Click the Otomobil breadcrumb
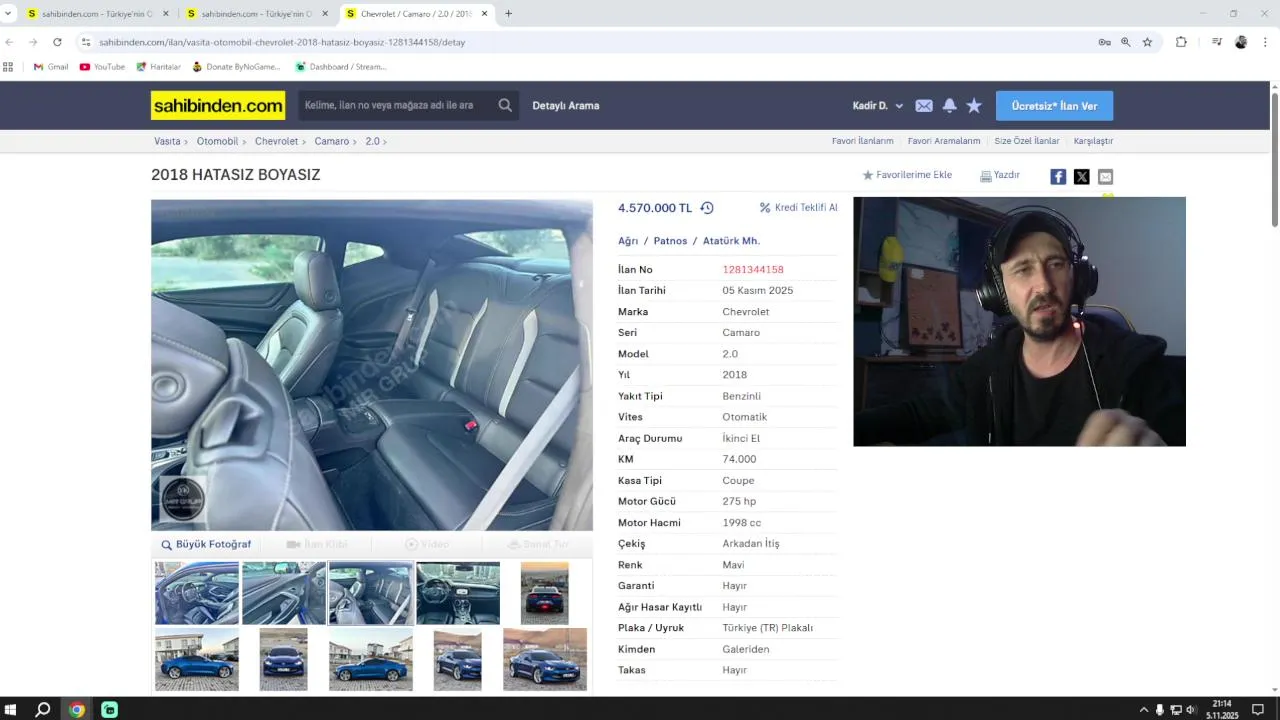1280x720 pixels. click(217, 141)
